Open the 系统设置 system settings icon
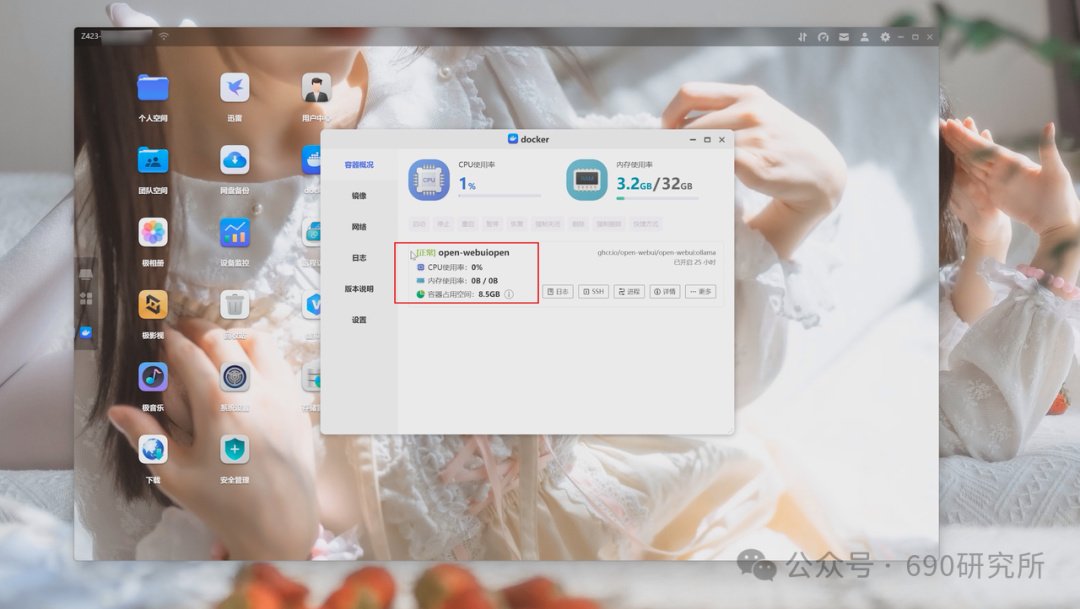The width and height of the screenshot is (1080, 609). 234,378
